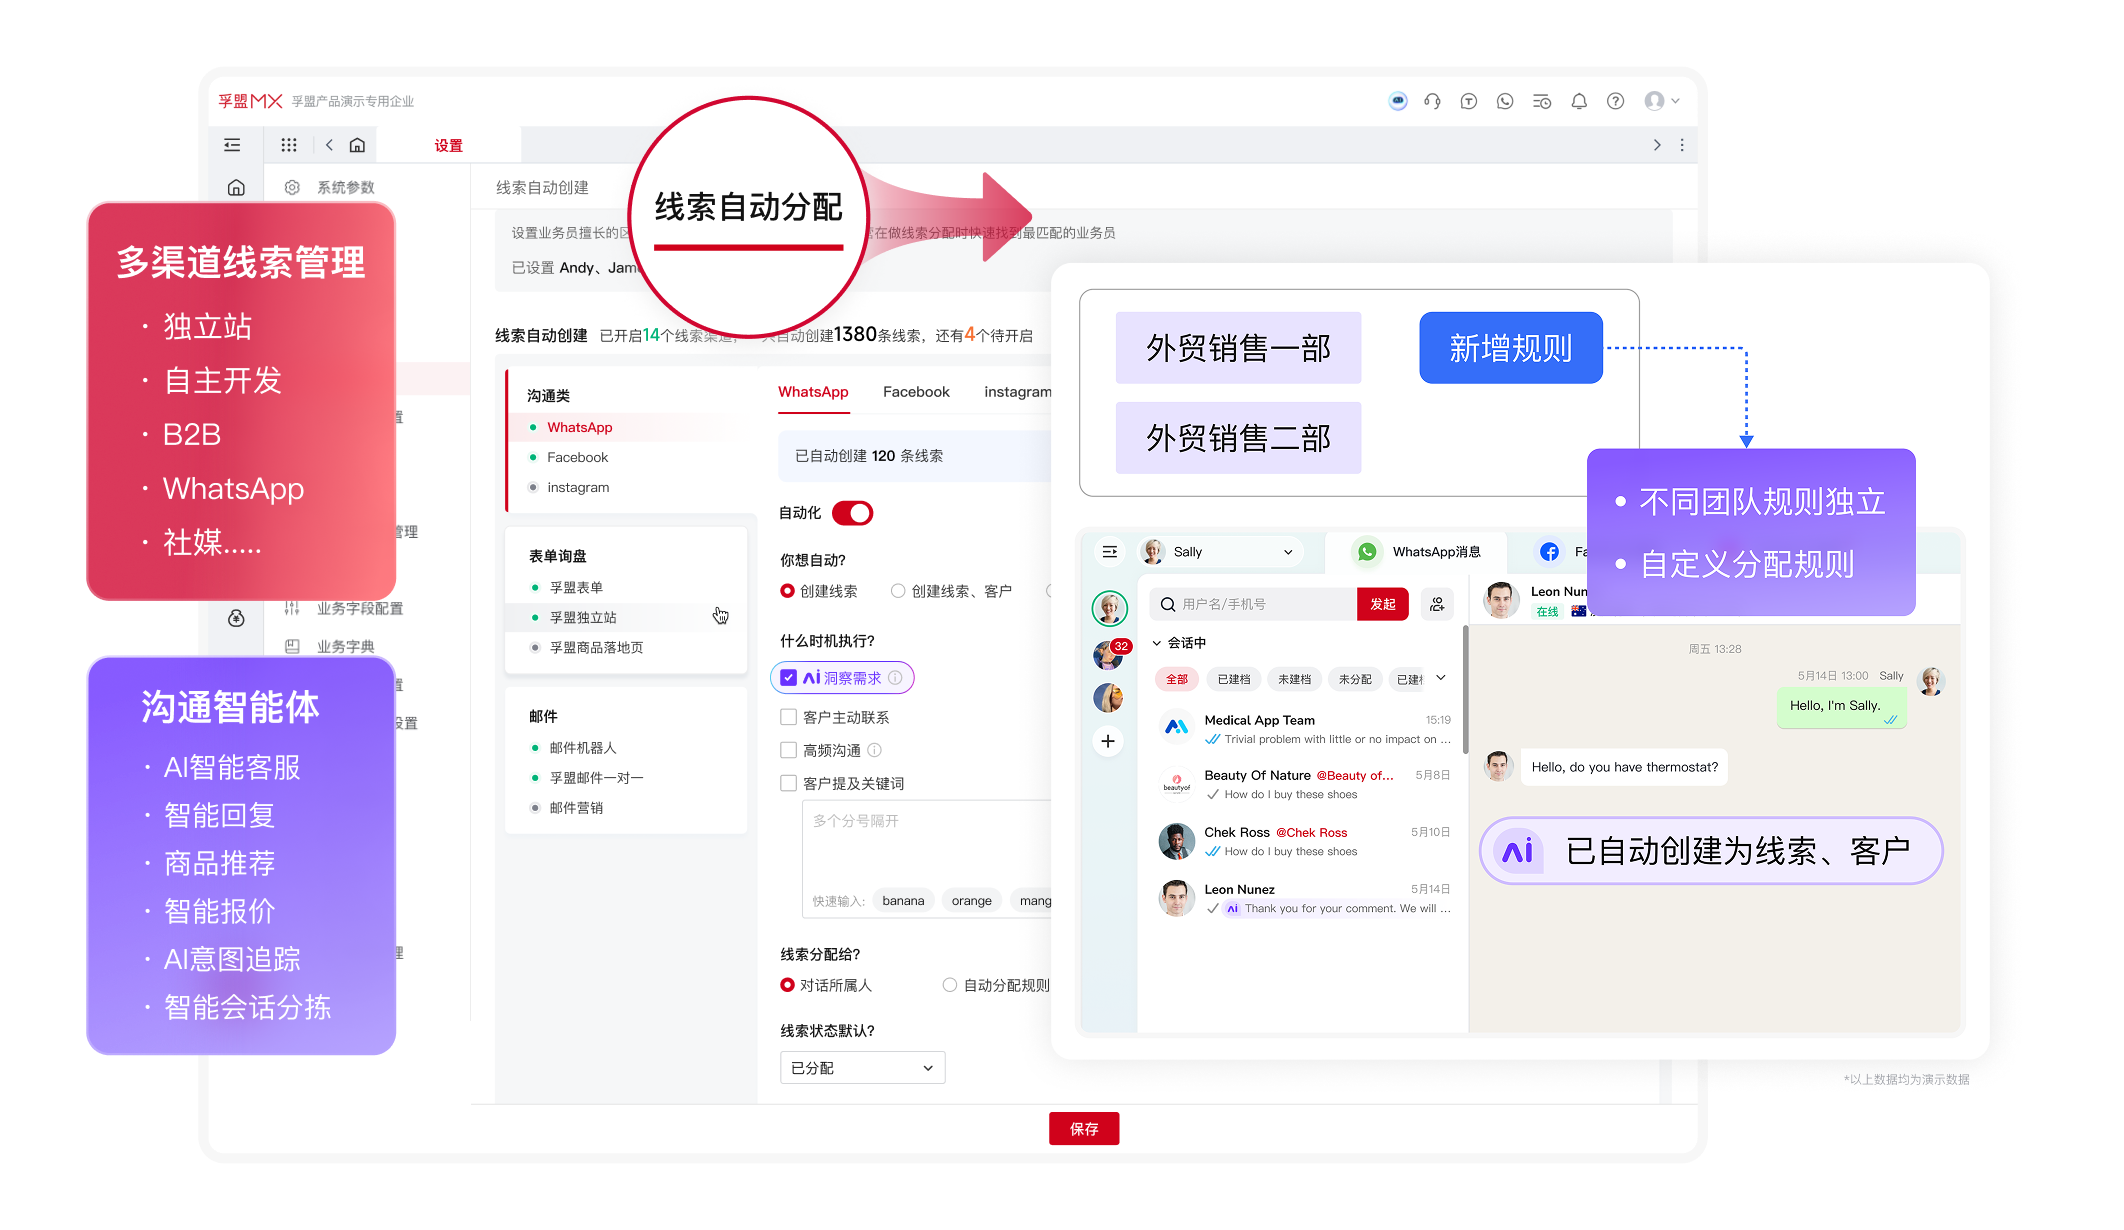Click the notification bell icon
Image resolution: width=2124 pixels, height=1230 pixels.
pos(1579,101)
